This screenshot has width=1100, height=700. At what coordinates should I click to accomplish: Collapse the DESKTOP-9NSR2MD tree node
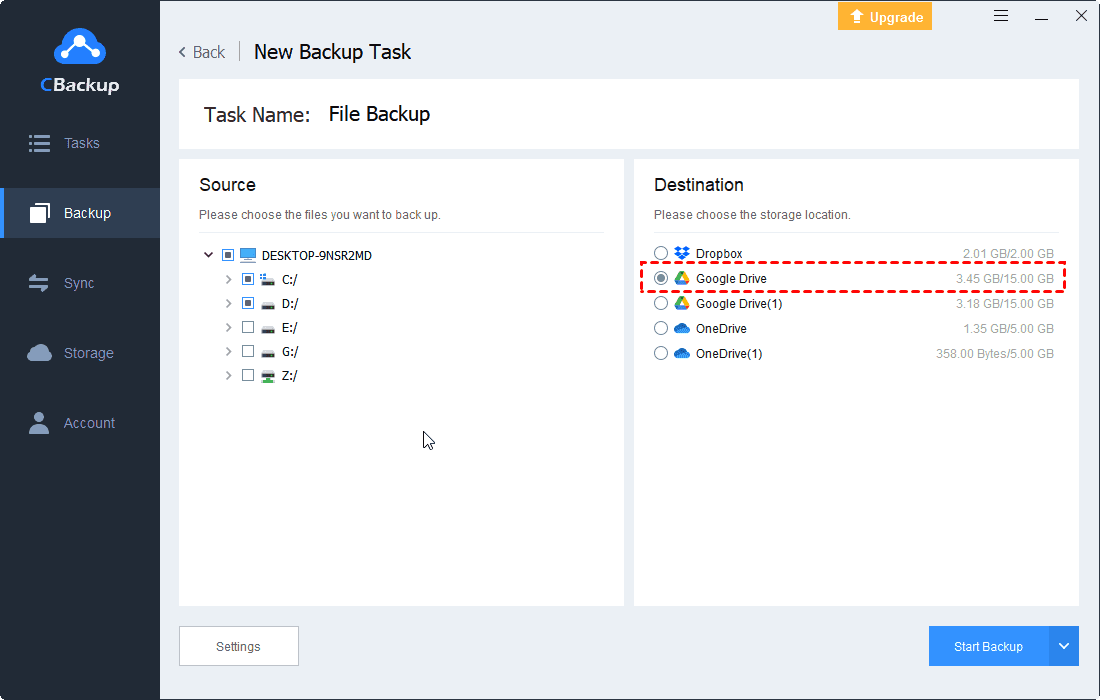pyautogui.click(x=208, y=255)
